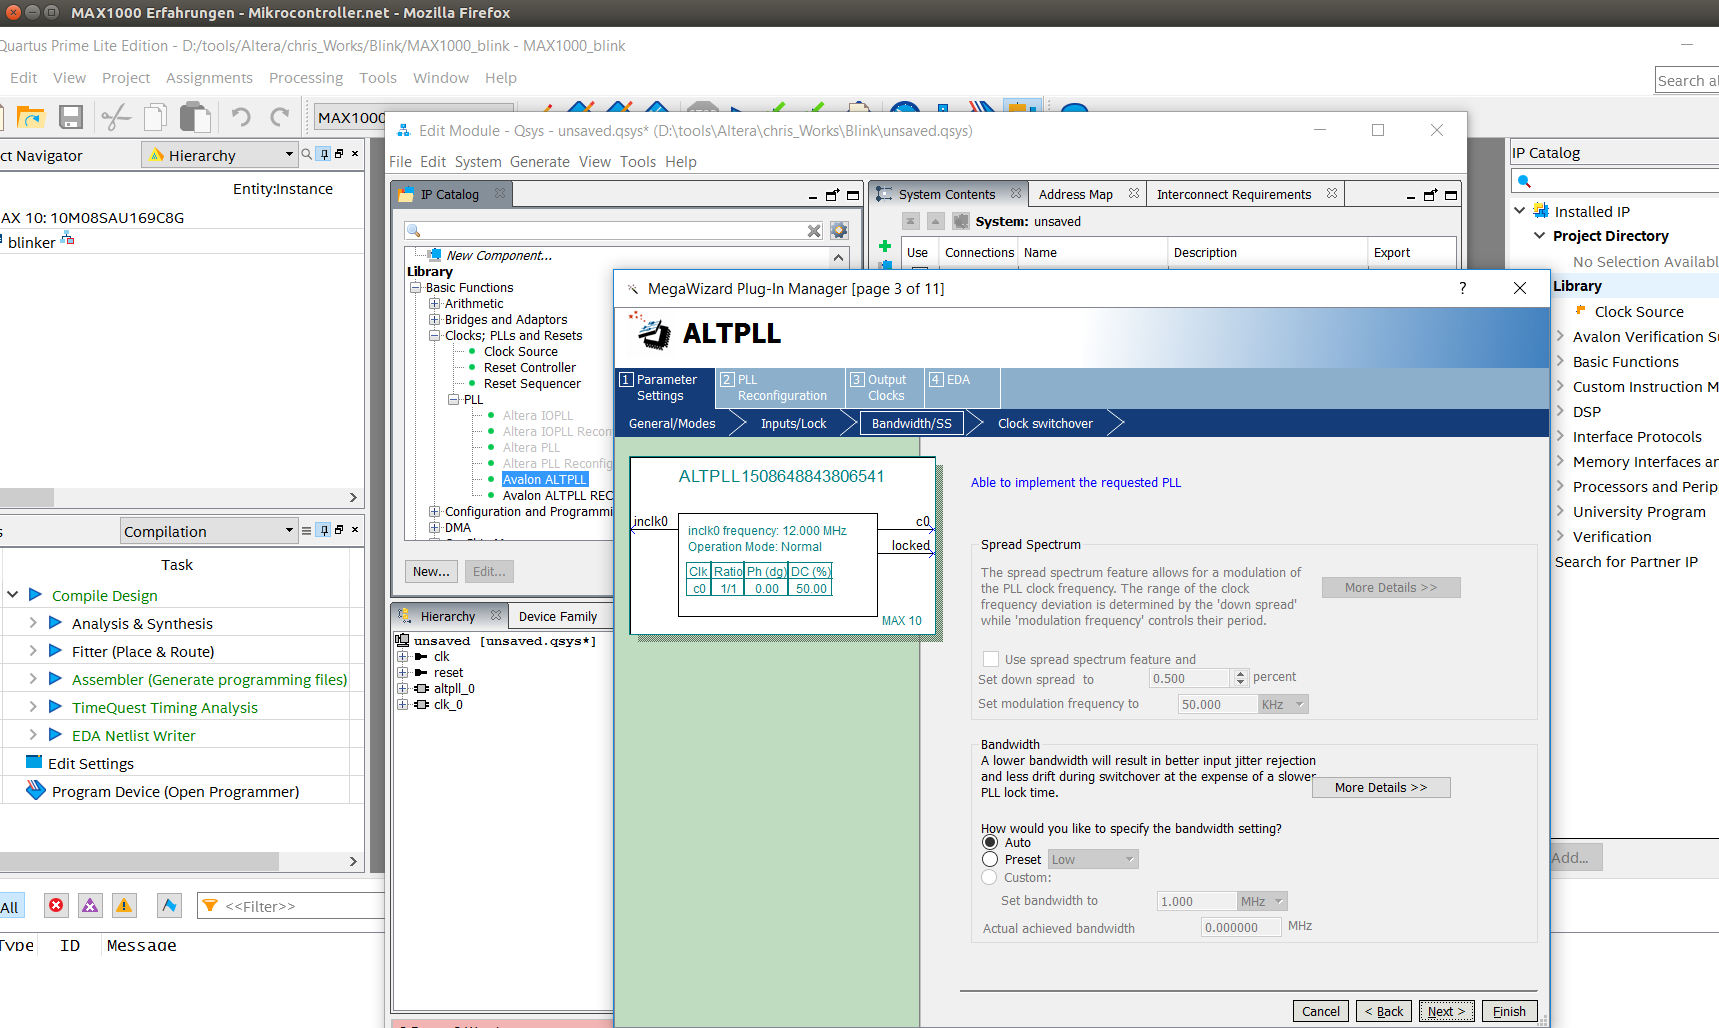1719x1028 pixels.
Task: Expand the EDA Netlist Writer chevron
Action: coord(33,734)
